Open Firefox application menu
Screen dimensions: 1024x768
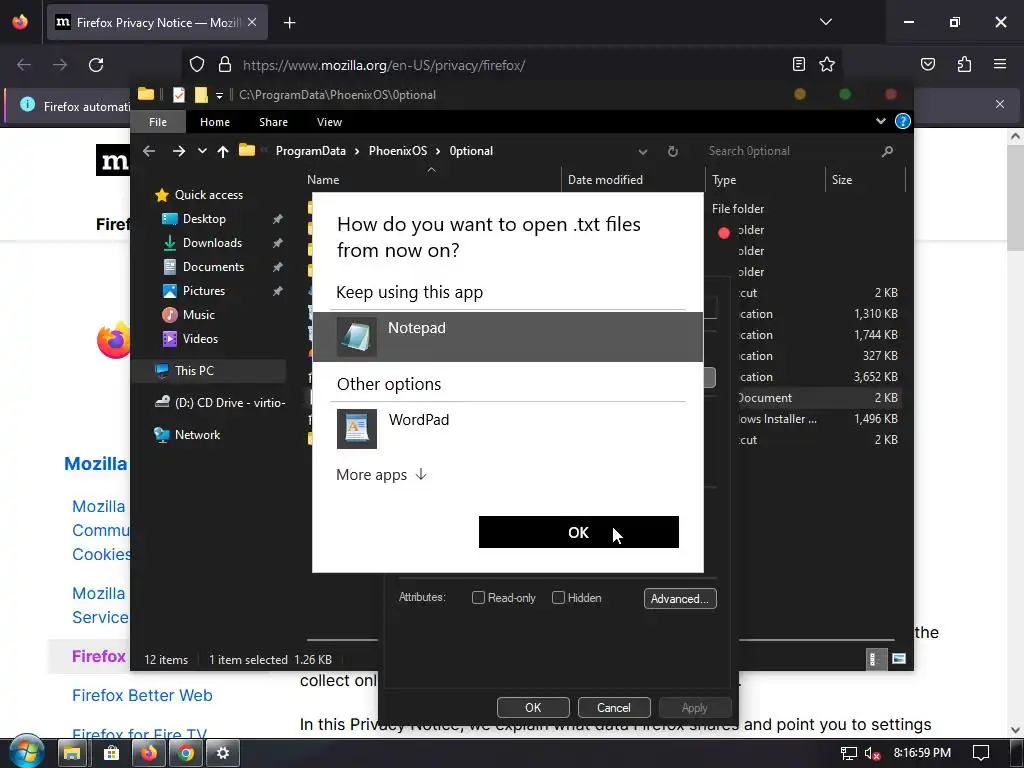[1000, 64]
